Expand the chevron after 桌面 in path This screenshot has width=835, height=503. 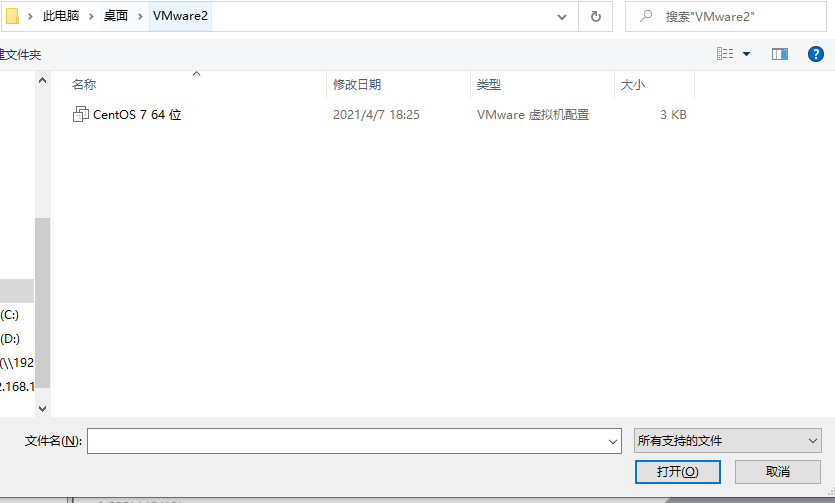click(x=140, y=17)
